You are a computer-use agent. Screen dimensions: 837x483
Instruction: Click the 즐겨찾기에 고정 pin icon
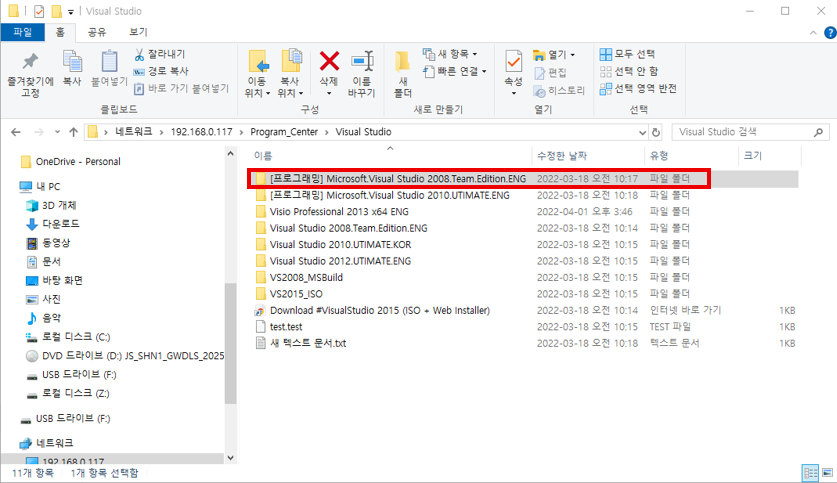30,62
